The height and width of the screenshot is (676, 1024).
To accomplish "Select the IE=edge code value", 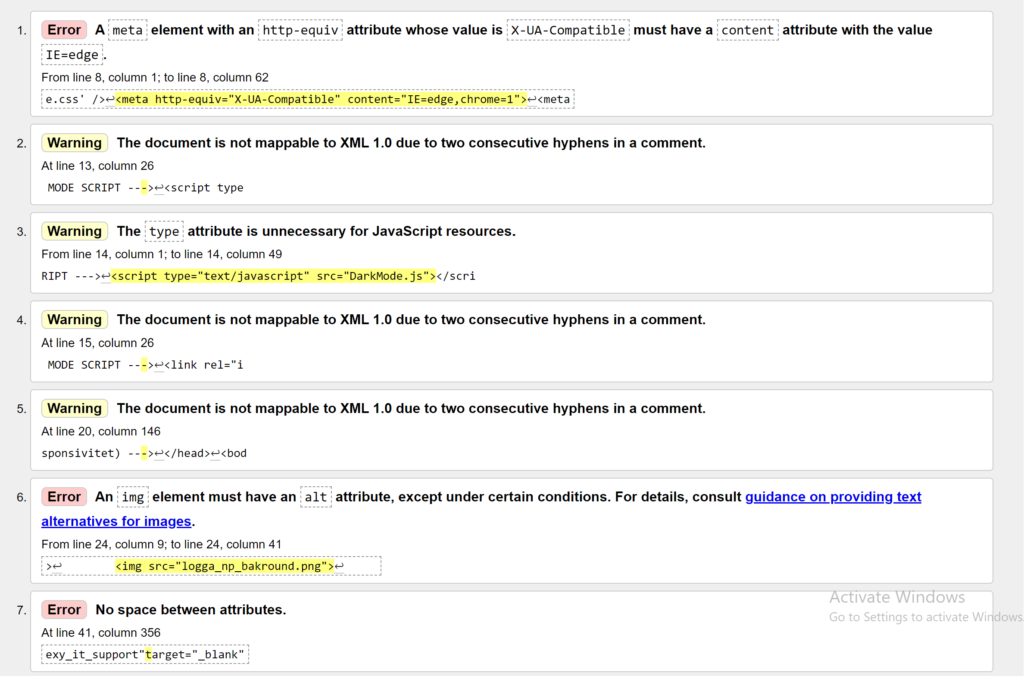I will click(72, 55).
